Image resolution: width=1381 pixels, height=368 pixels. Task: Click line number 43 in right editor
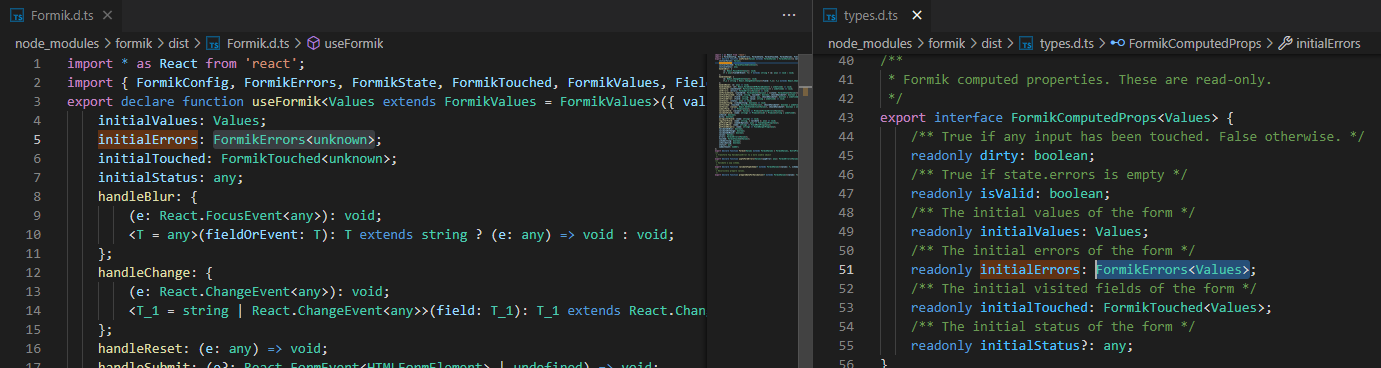point(845,118)
